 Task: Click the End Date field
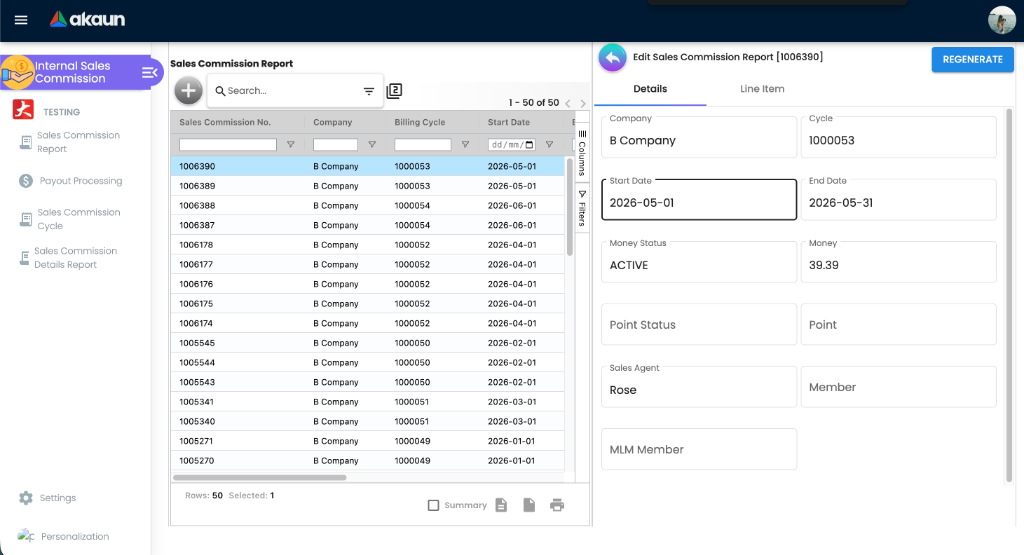coord(899,199)
